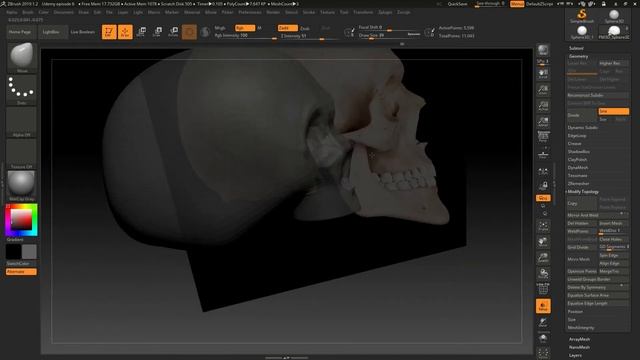Click the Zoom3D view icon
This screenshot has width=640, height=360.
coord(543,258)
